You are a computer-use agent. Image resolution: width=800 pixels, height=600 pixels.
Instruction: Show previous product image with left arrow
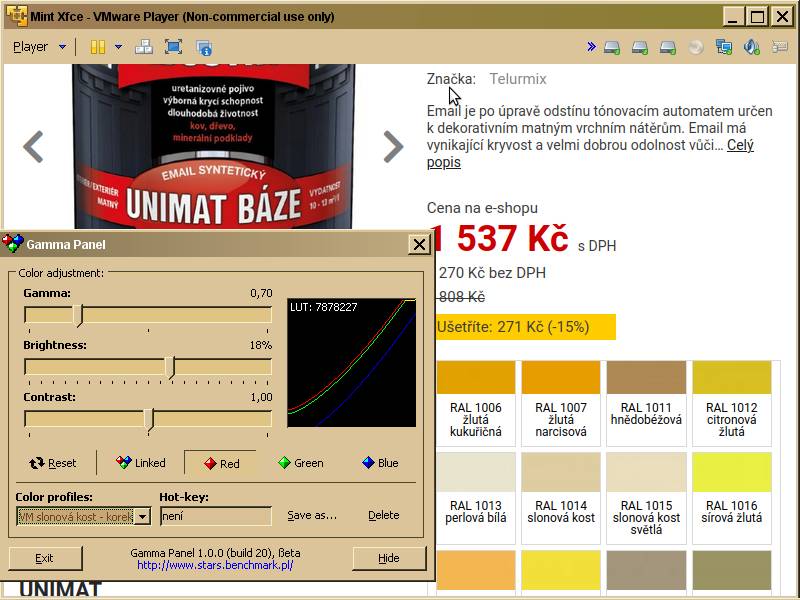point(33,146)
